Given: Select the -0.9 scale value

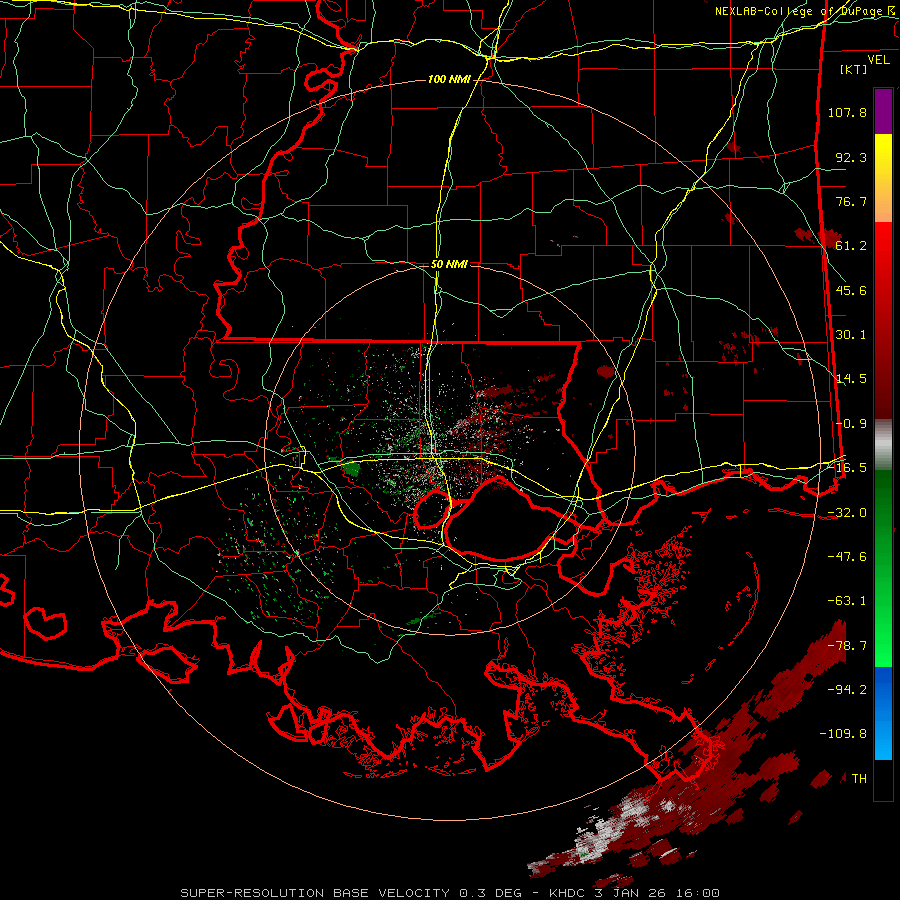Looking at the screenshot, I should coord(851,424).
